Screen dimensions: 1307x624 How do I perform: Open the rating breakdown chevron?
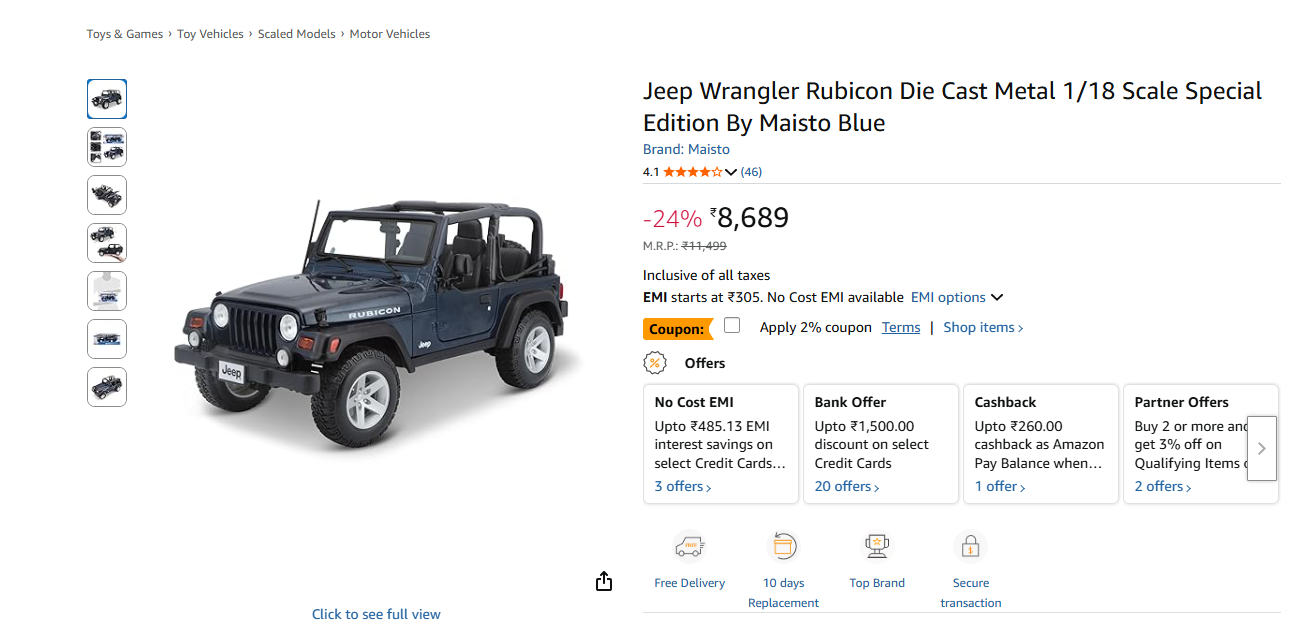731,172
